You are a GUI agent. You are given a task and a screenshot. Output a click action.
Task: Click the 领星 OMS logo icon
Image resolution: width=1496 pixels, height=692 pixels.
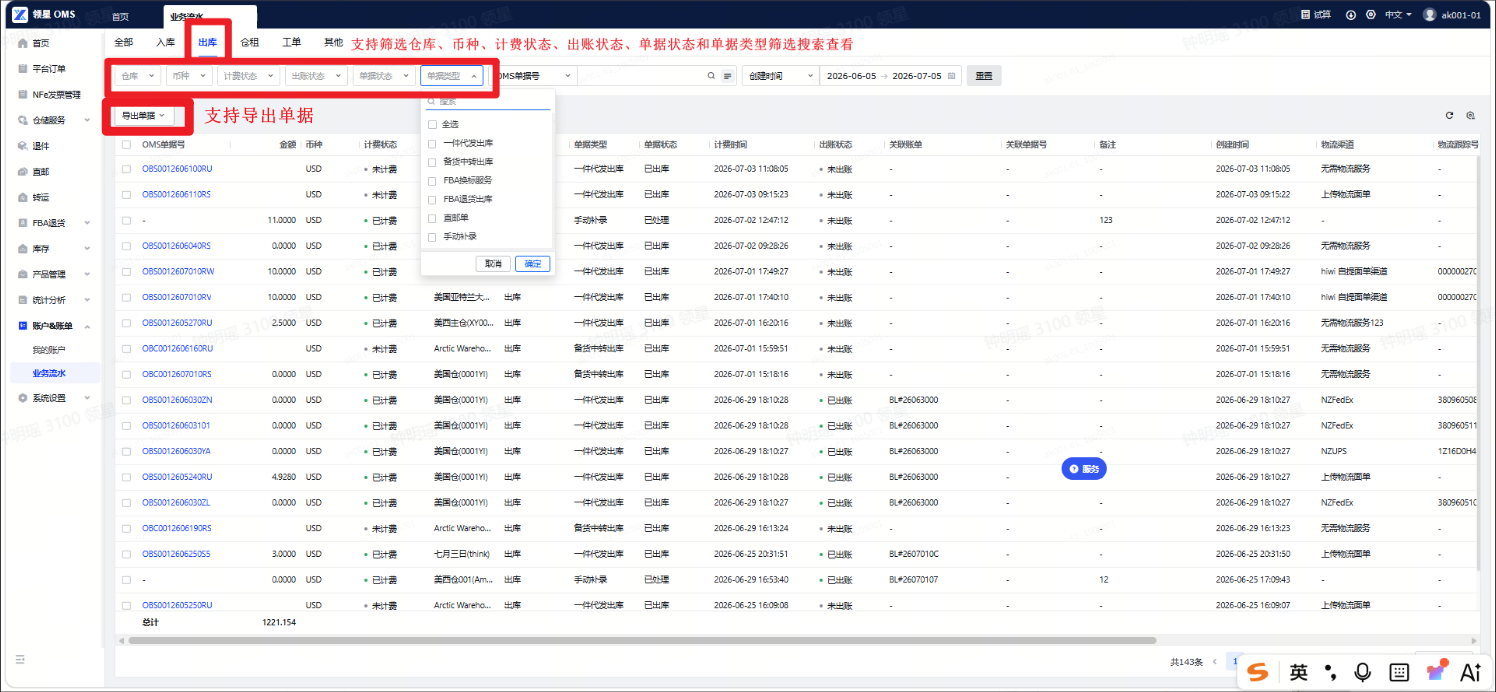(19, 14)
